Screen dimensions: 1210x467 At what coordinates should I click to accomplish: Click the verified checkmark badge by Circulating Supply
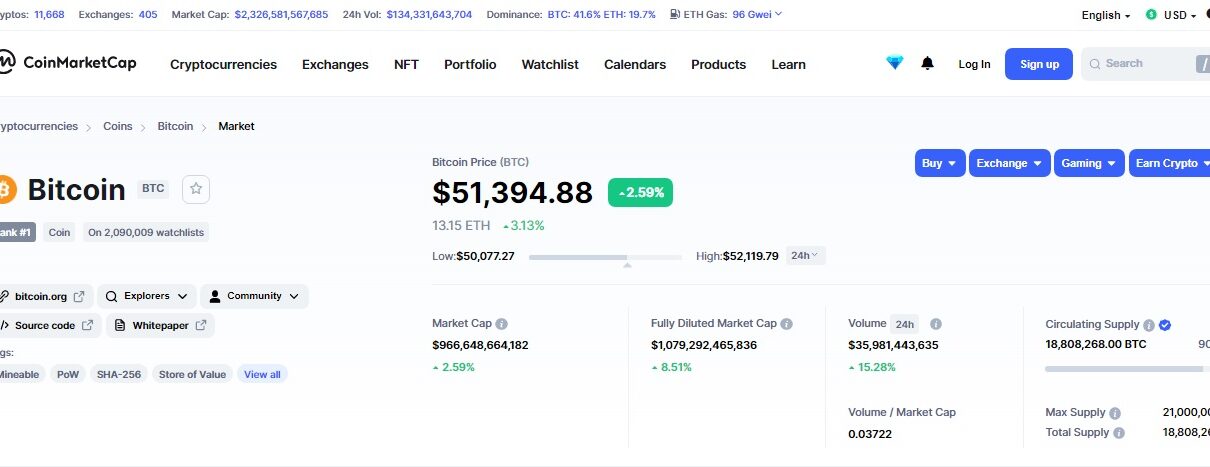(1165, 325)
